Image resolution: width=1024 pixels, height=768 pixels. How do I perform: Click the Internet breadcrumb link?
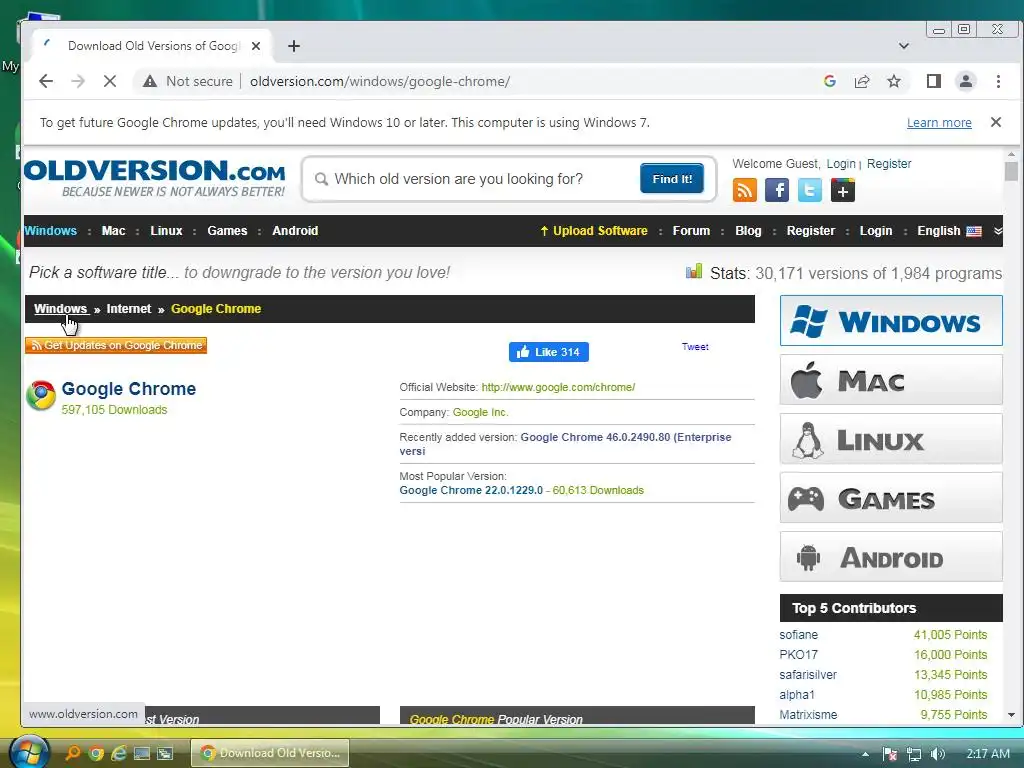click(129, 309)
